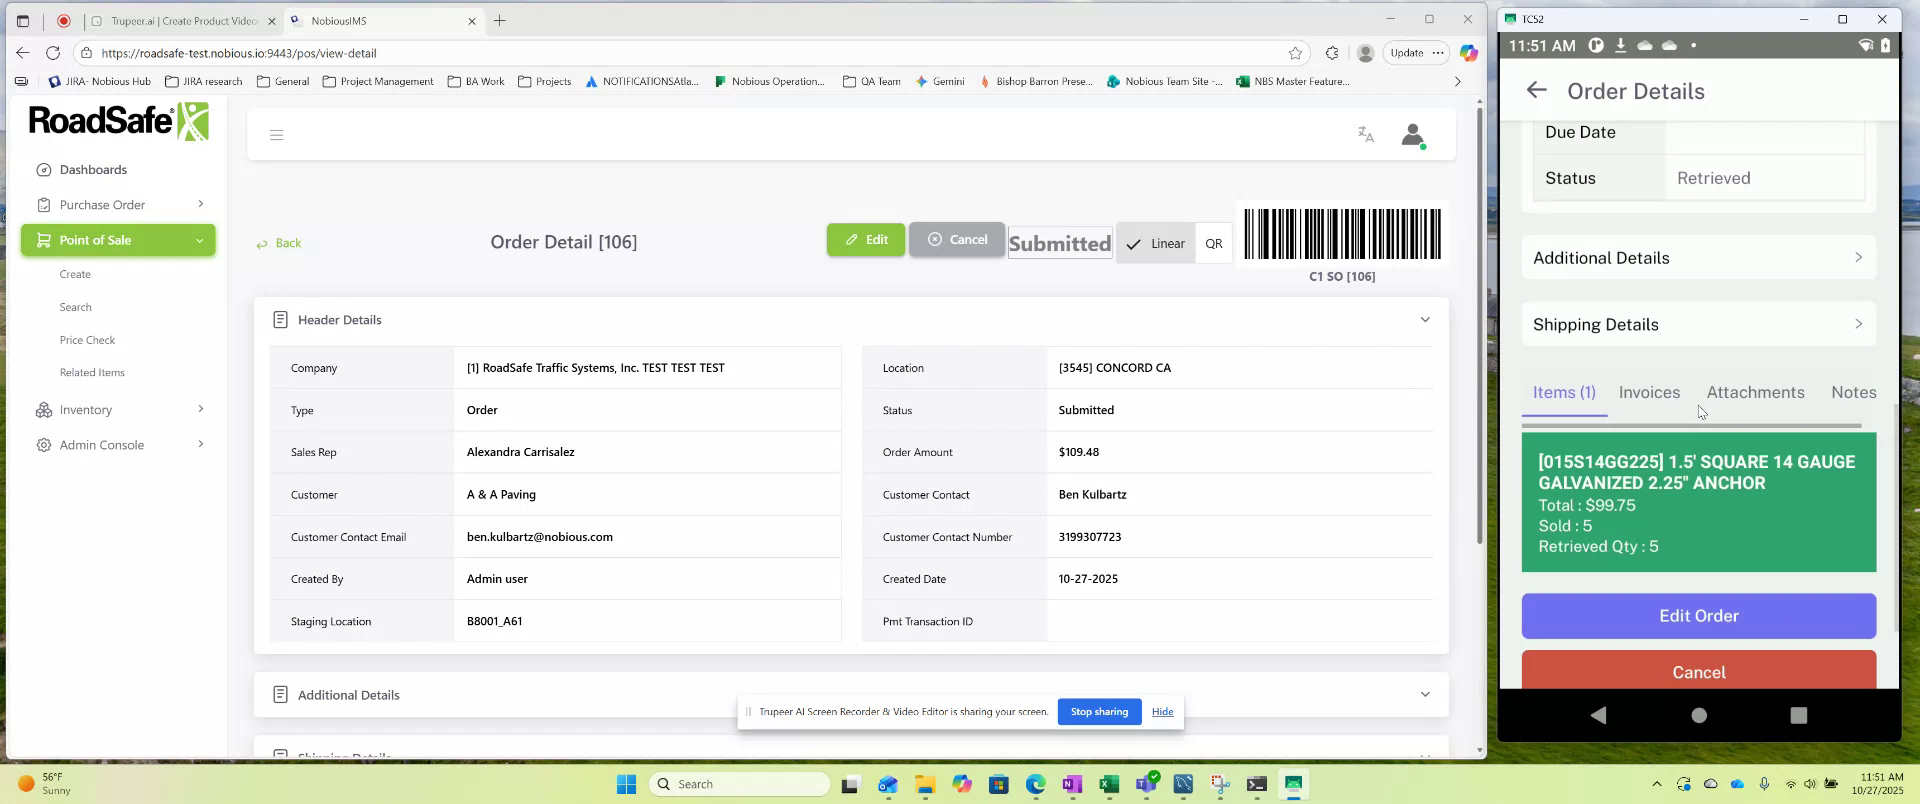Open the Copilot icon in the Edge toolbar

1468,53
